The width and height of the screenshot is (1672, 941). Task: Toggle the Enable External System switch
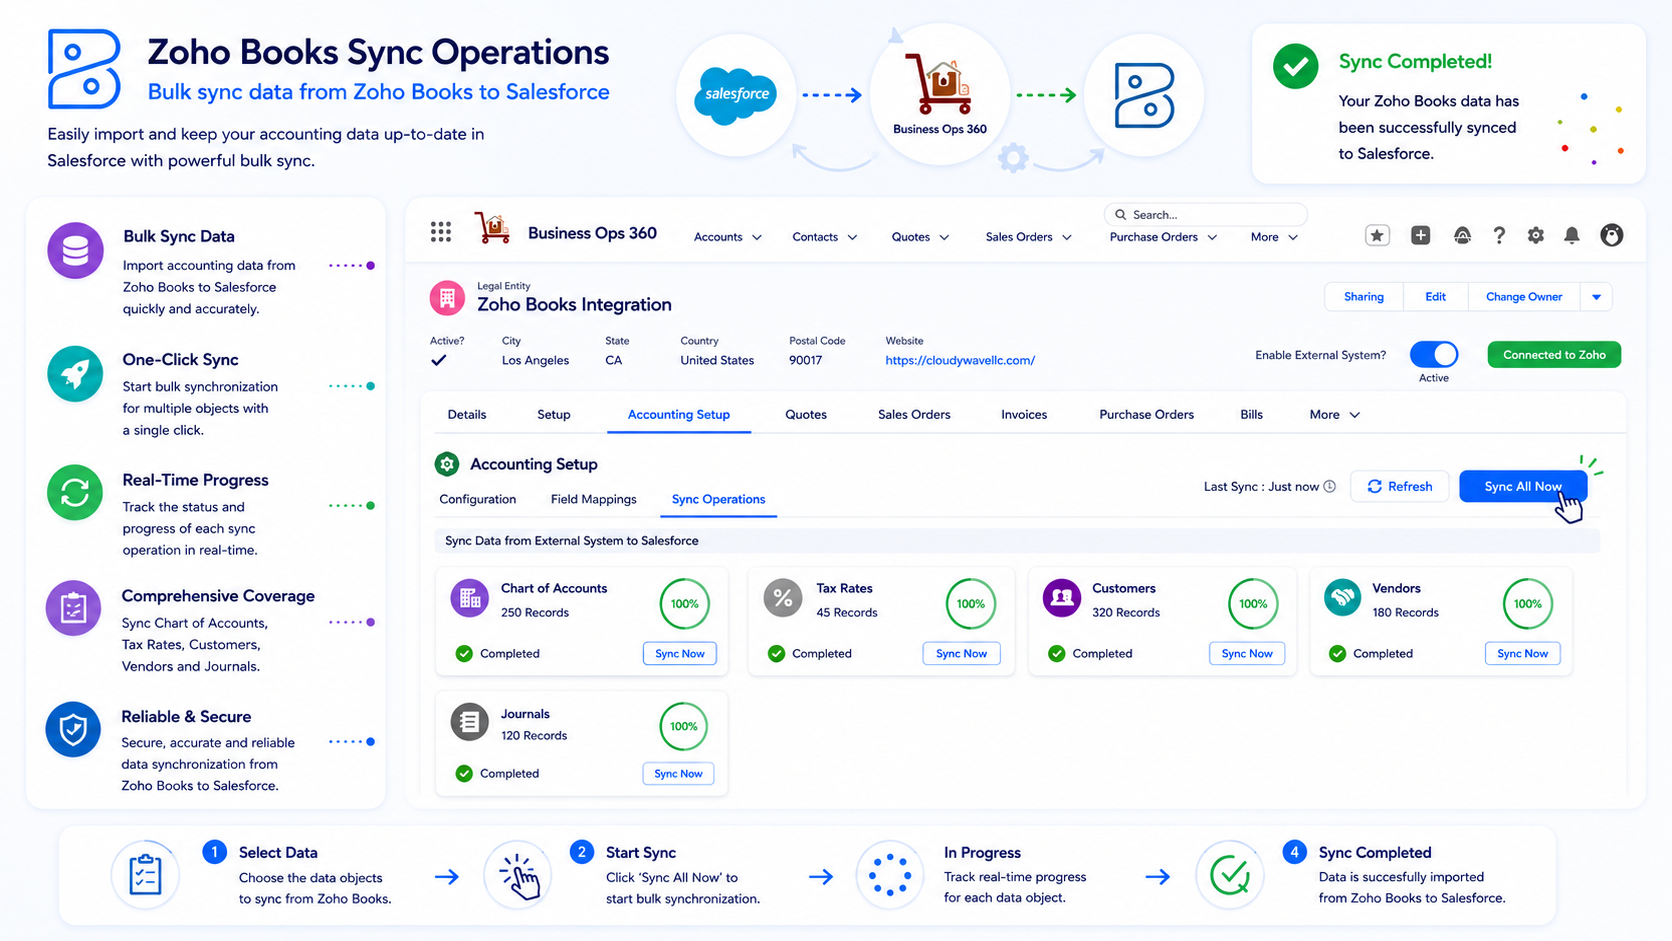pos(1434,354)
